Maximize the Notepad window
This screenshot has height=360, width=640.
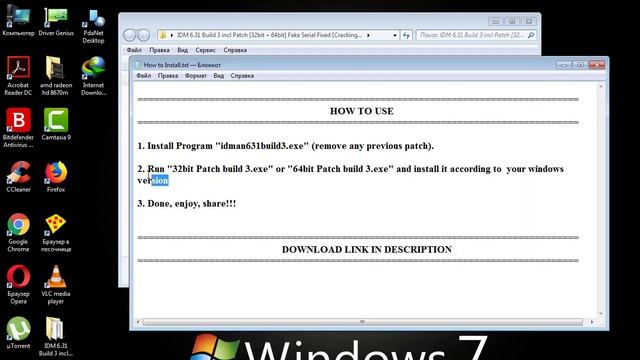[x=580, y=65]
